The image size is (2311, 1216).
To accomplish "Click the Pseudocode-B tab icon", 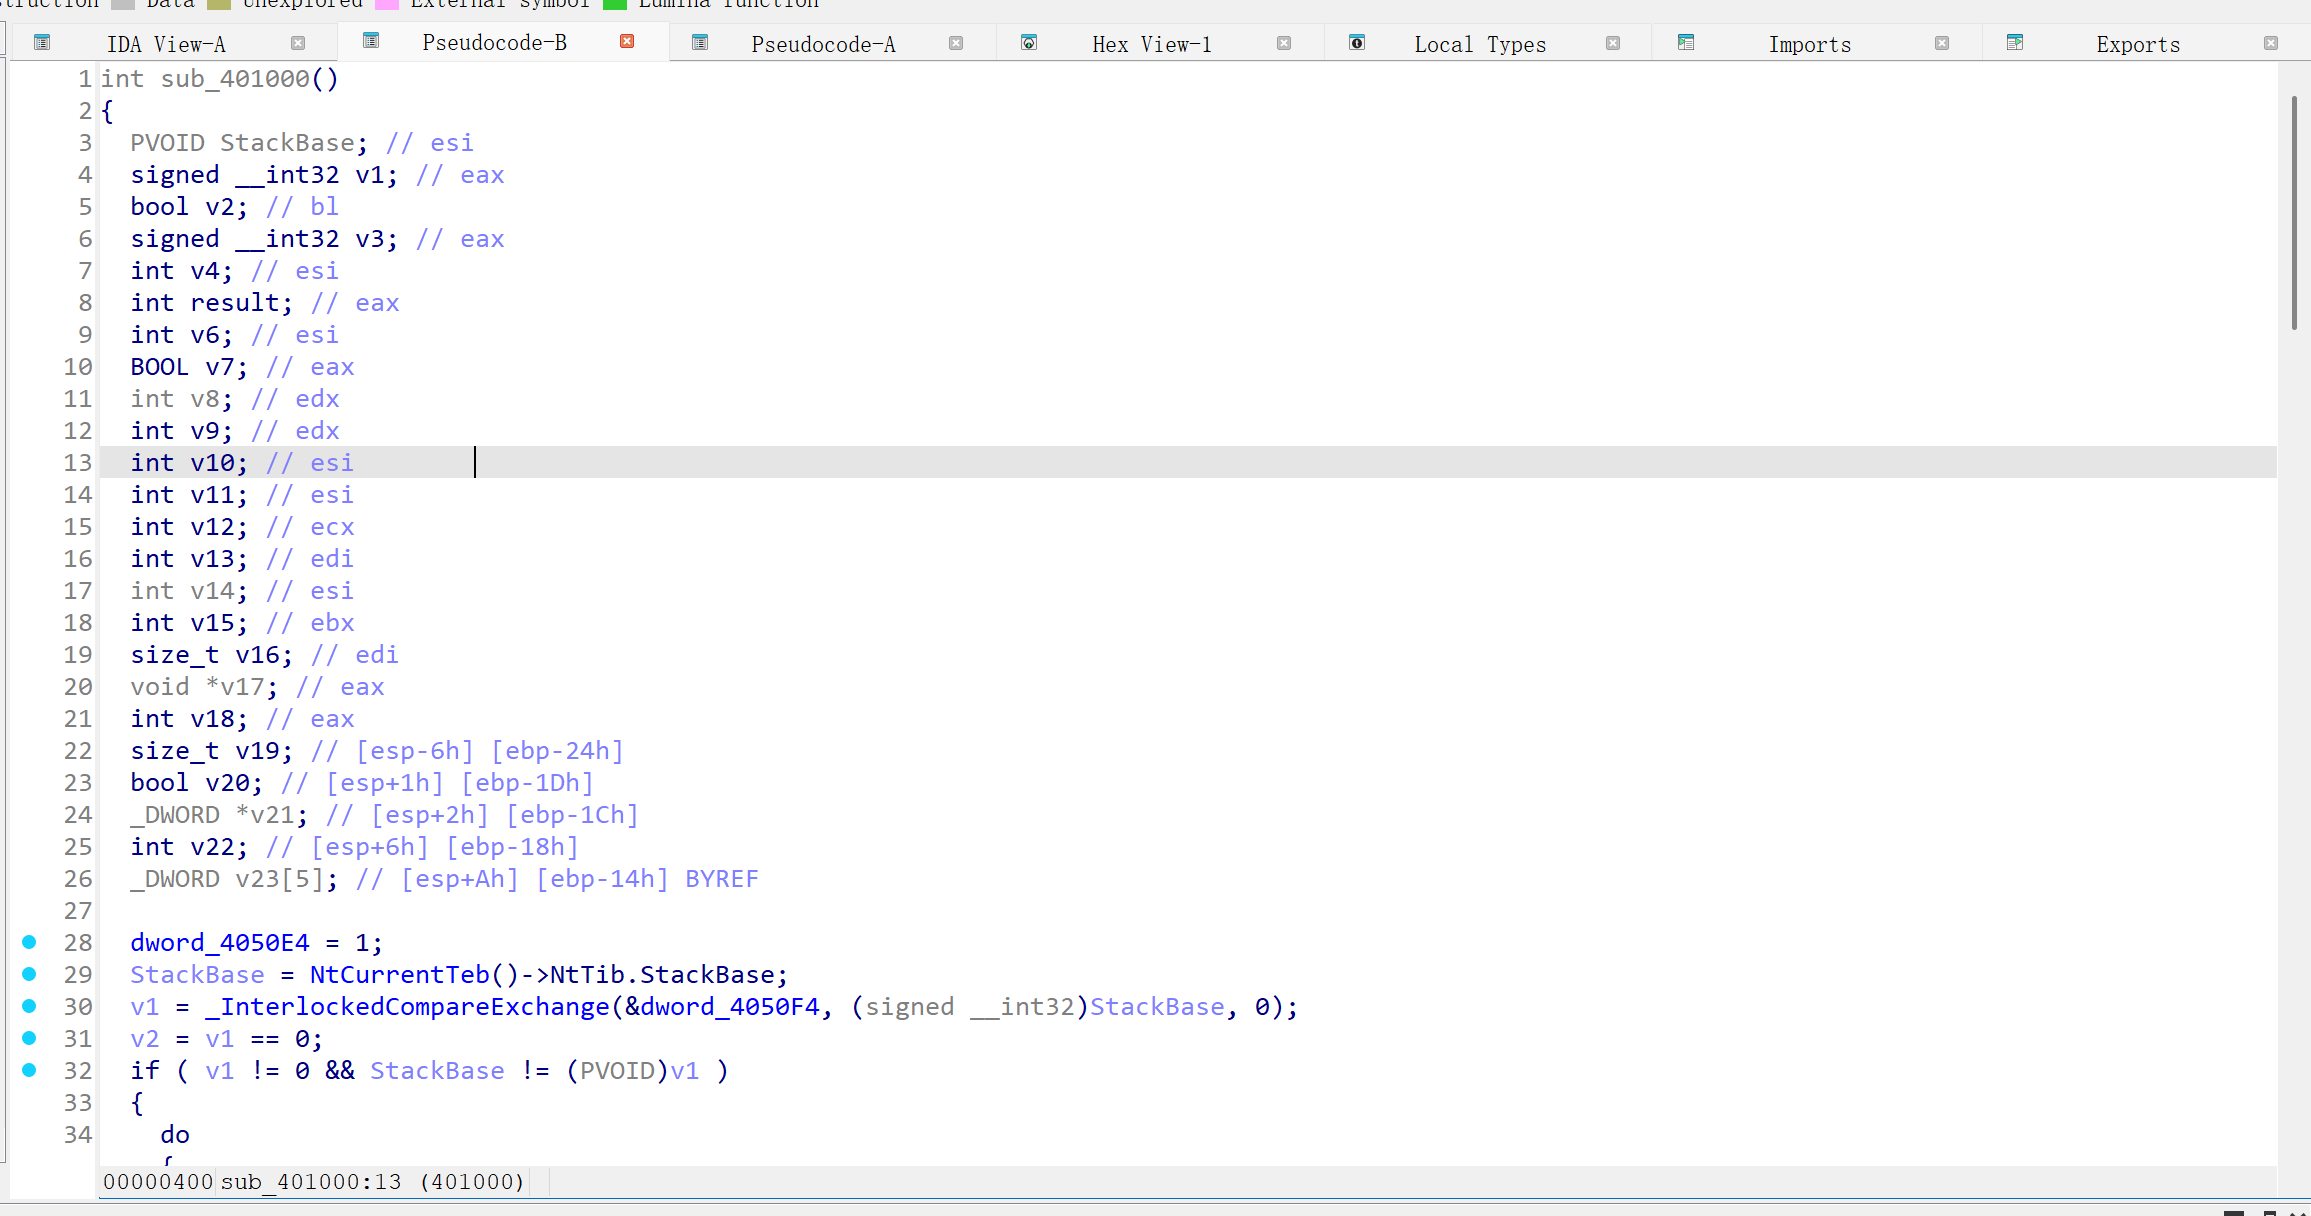I will click(371, 41).
